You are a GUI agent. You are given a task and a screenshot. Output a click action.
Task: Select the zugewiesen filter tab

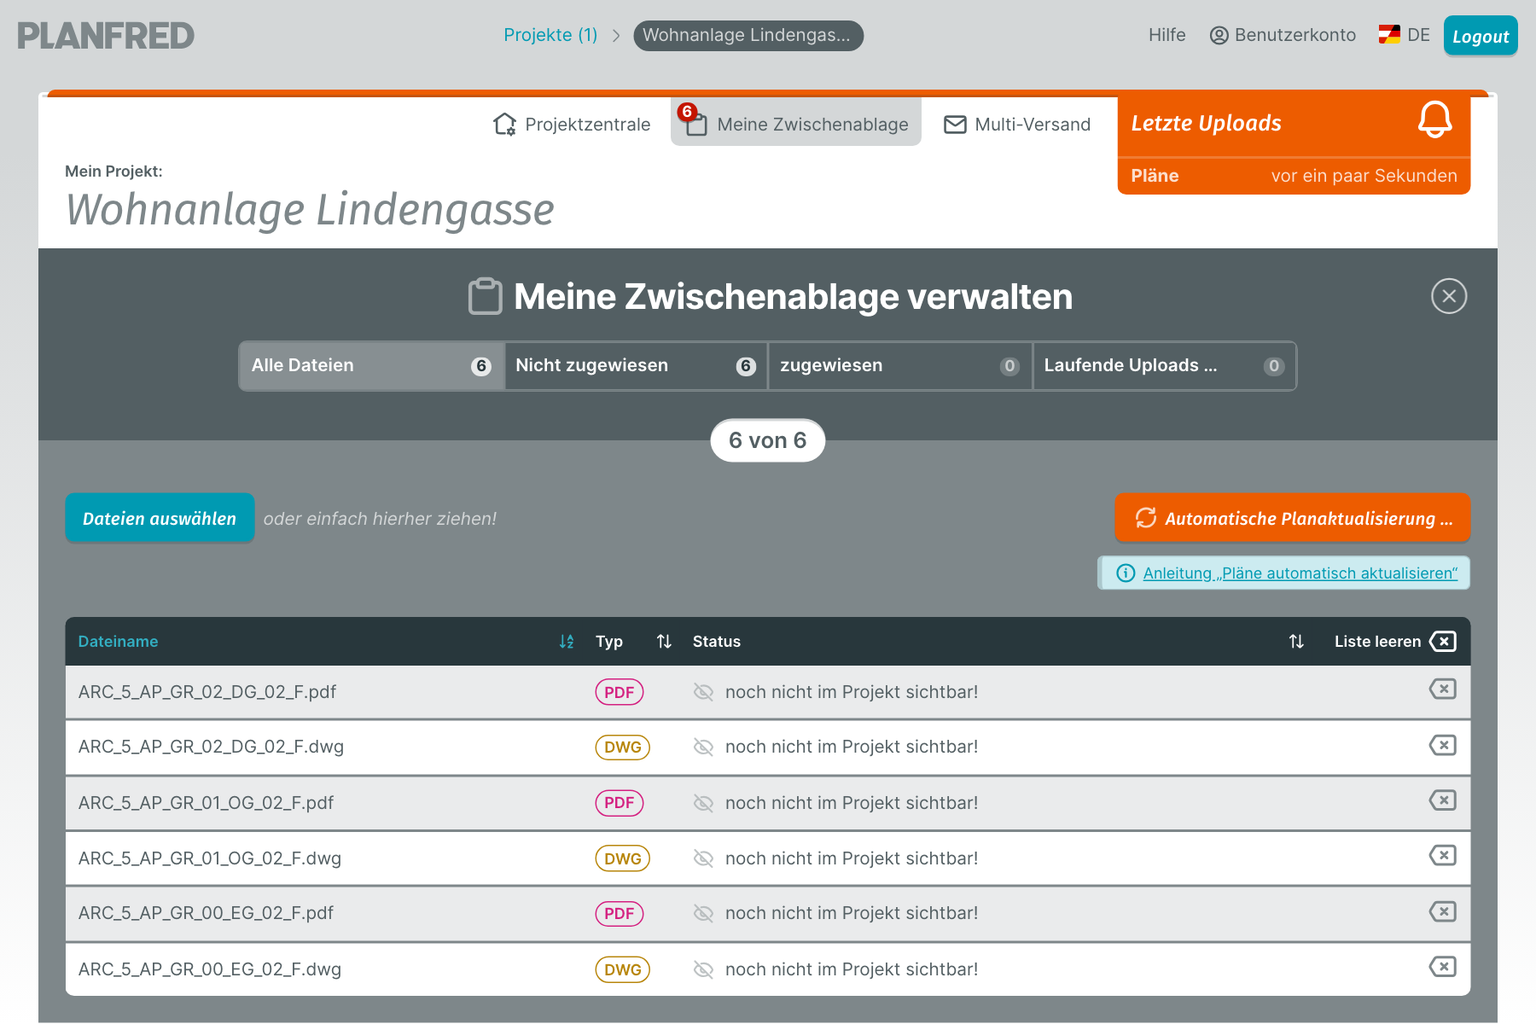click(x=900, y=366)
